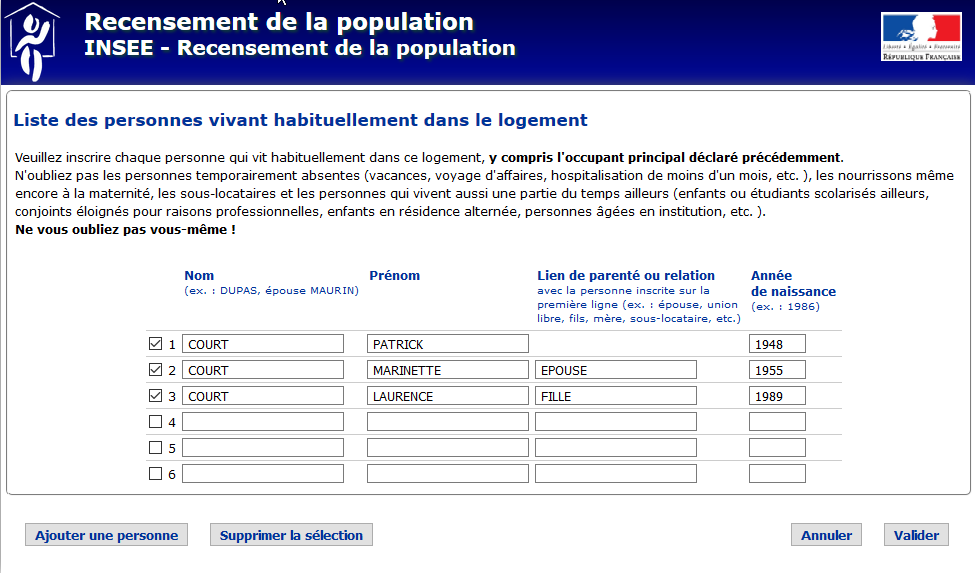Click the Nom field containing COURT in row 1
Screen dimensions: 975x573
(x=263, y=344)
